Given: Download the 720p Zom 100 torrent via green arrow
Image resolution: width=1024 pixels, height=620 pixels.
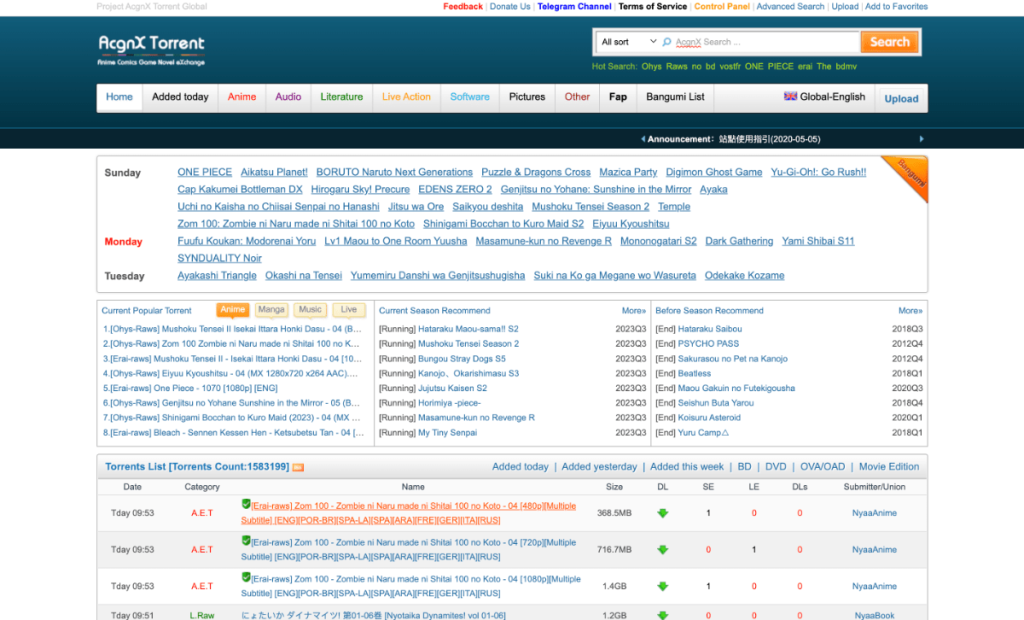Looking at the screenshot, I should [x=662, y=549].
